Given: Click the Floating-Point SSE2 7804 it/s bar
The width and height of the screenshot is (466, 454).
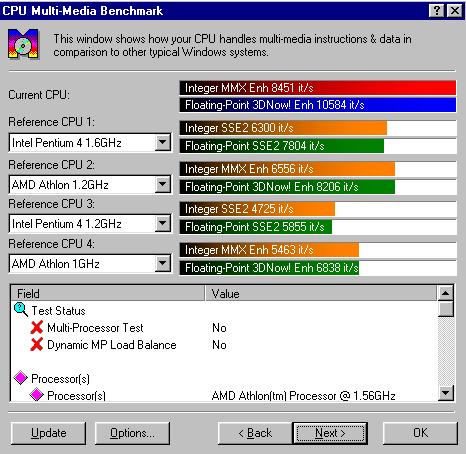Looking at the screenshot, I should 282,146.
